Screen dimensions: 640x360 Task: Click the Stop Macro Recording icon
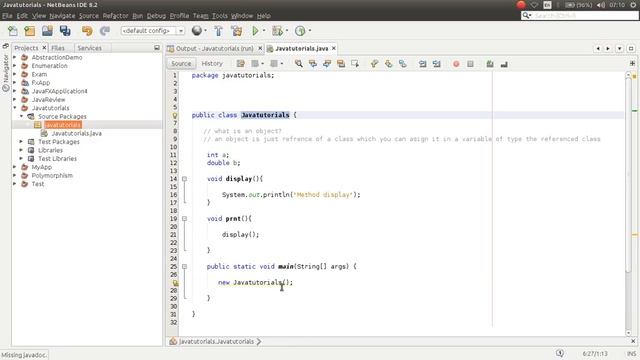[470, 64]
